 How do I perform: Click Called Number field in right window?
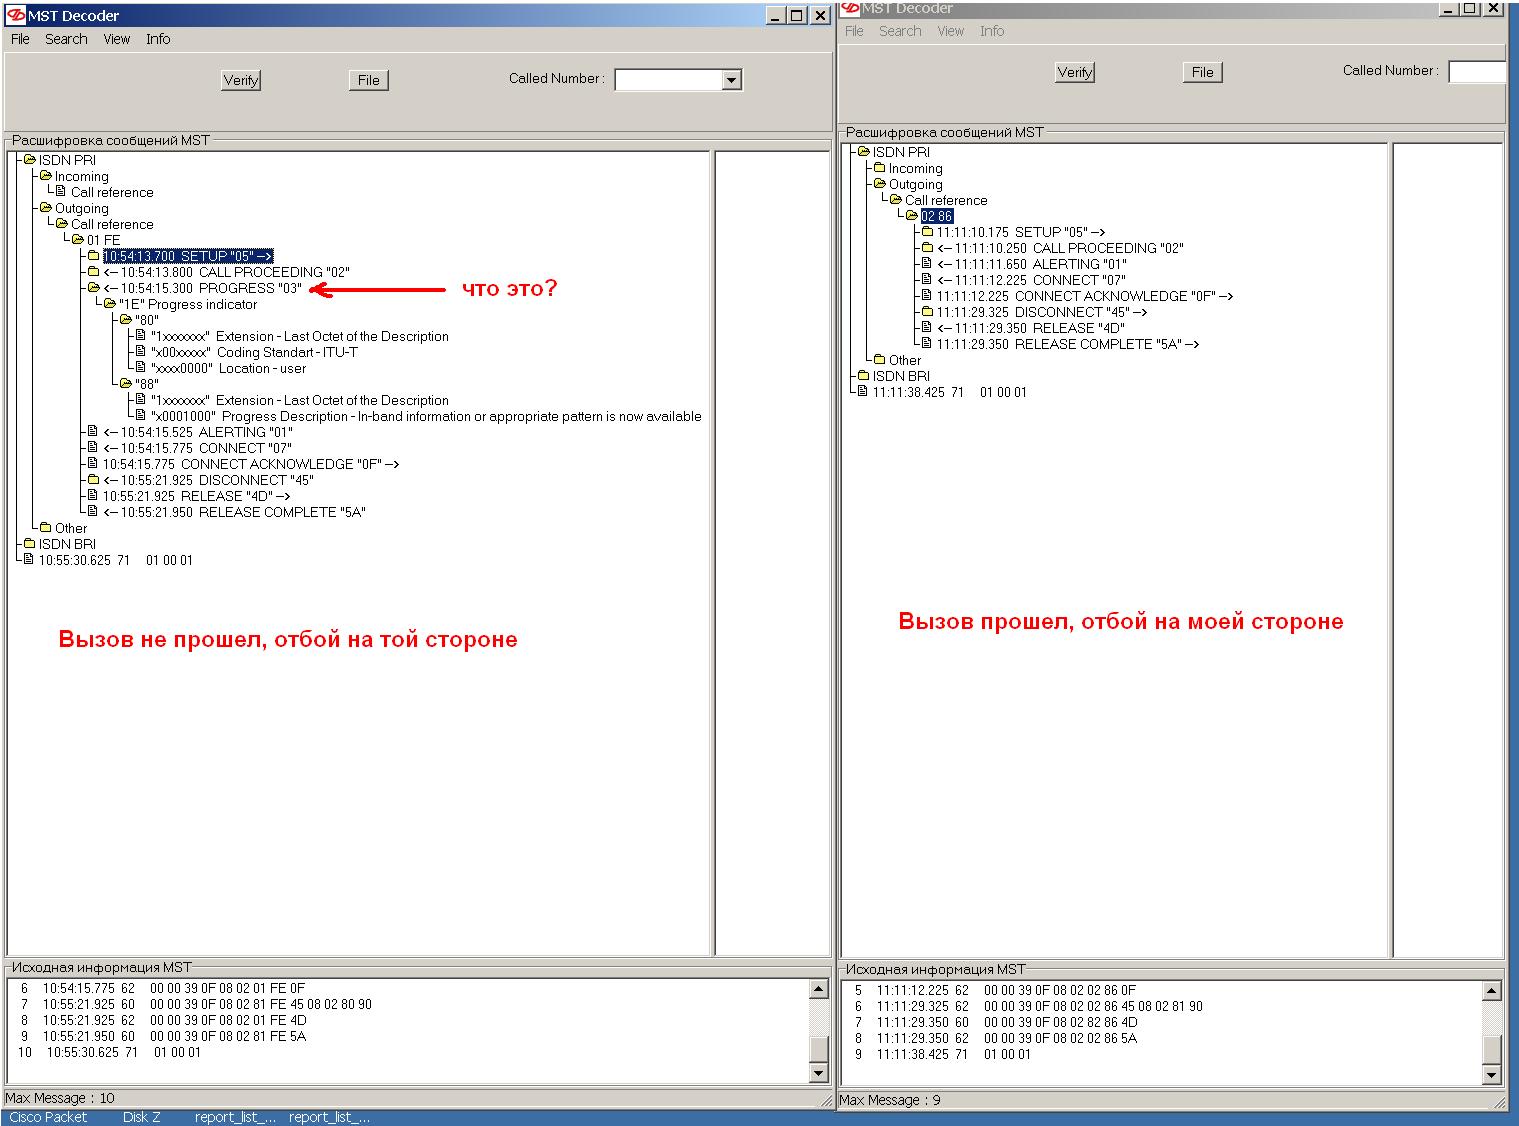pyautogui.click(x=1477, y=72)
